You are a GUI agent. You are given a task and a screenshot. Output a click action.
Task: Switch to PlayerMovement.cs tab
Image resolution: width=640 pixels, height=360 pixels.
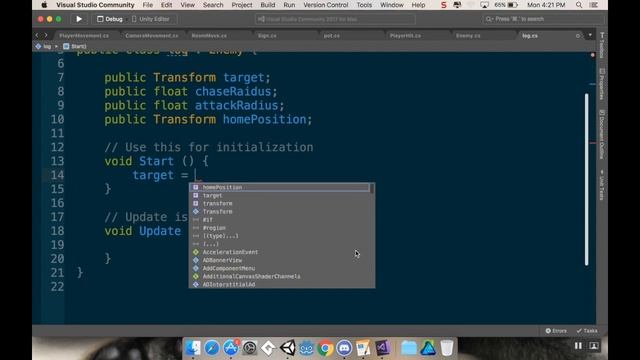point(84,36)
